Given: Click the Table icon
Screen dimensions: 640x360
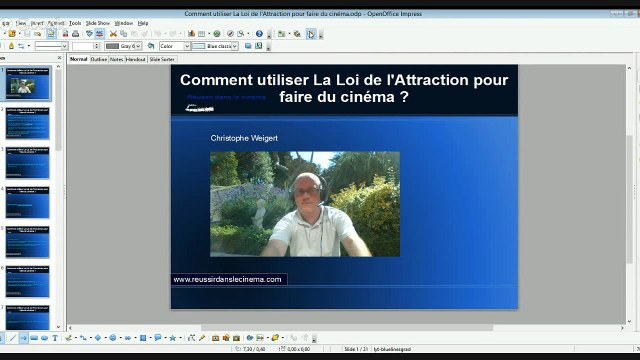Looking at the screenshot, I should click(x=201, y=33).
